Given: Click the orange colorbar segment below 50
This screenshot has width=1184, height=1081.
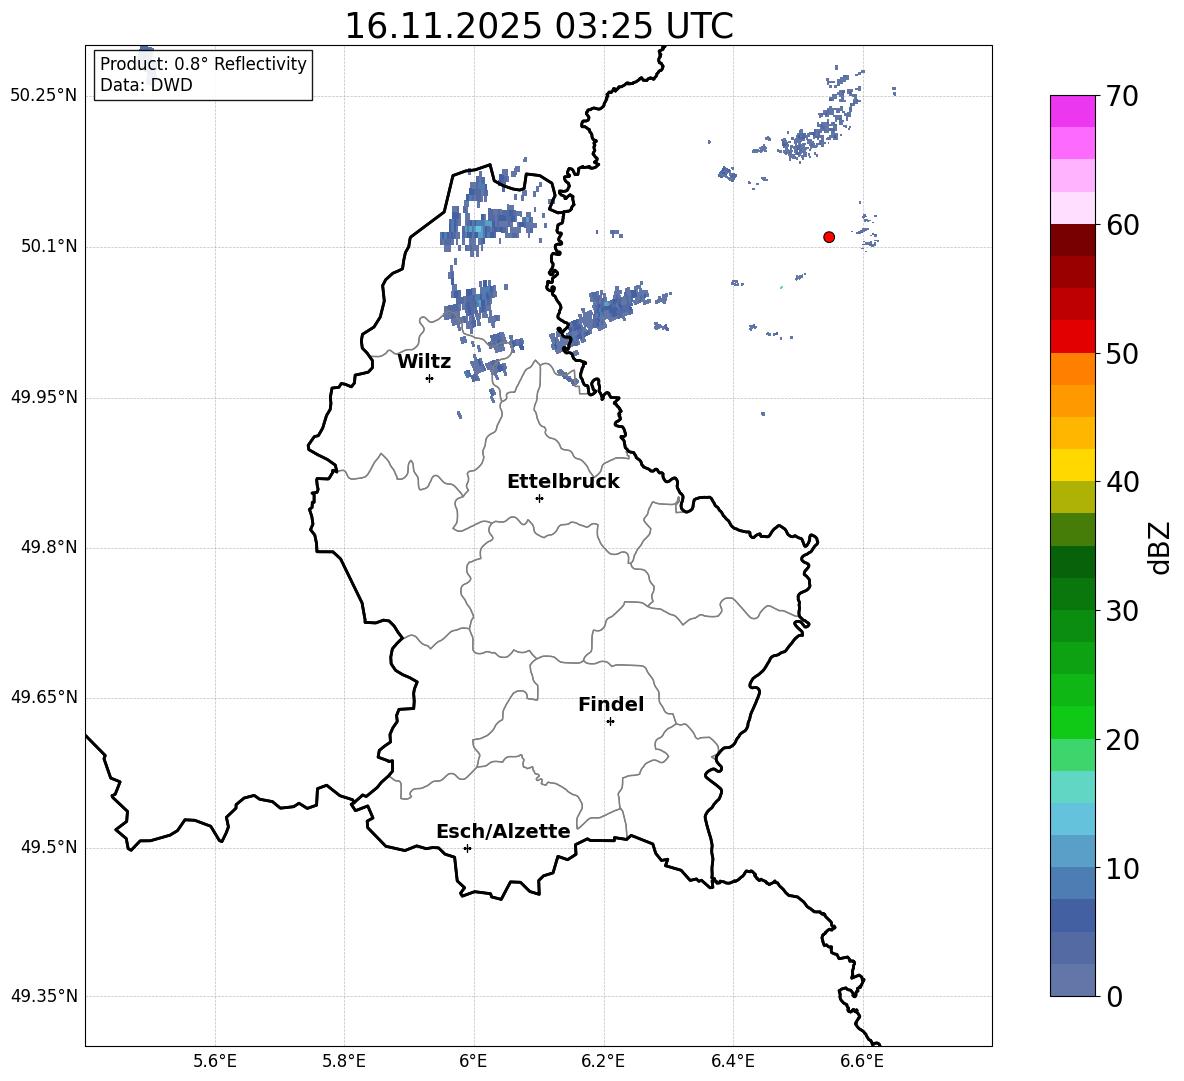Looking at the screenshot, I should [1072, 368].
